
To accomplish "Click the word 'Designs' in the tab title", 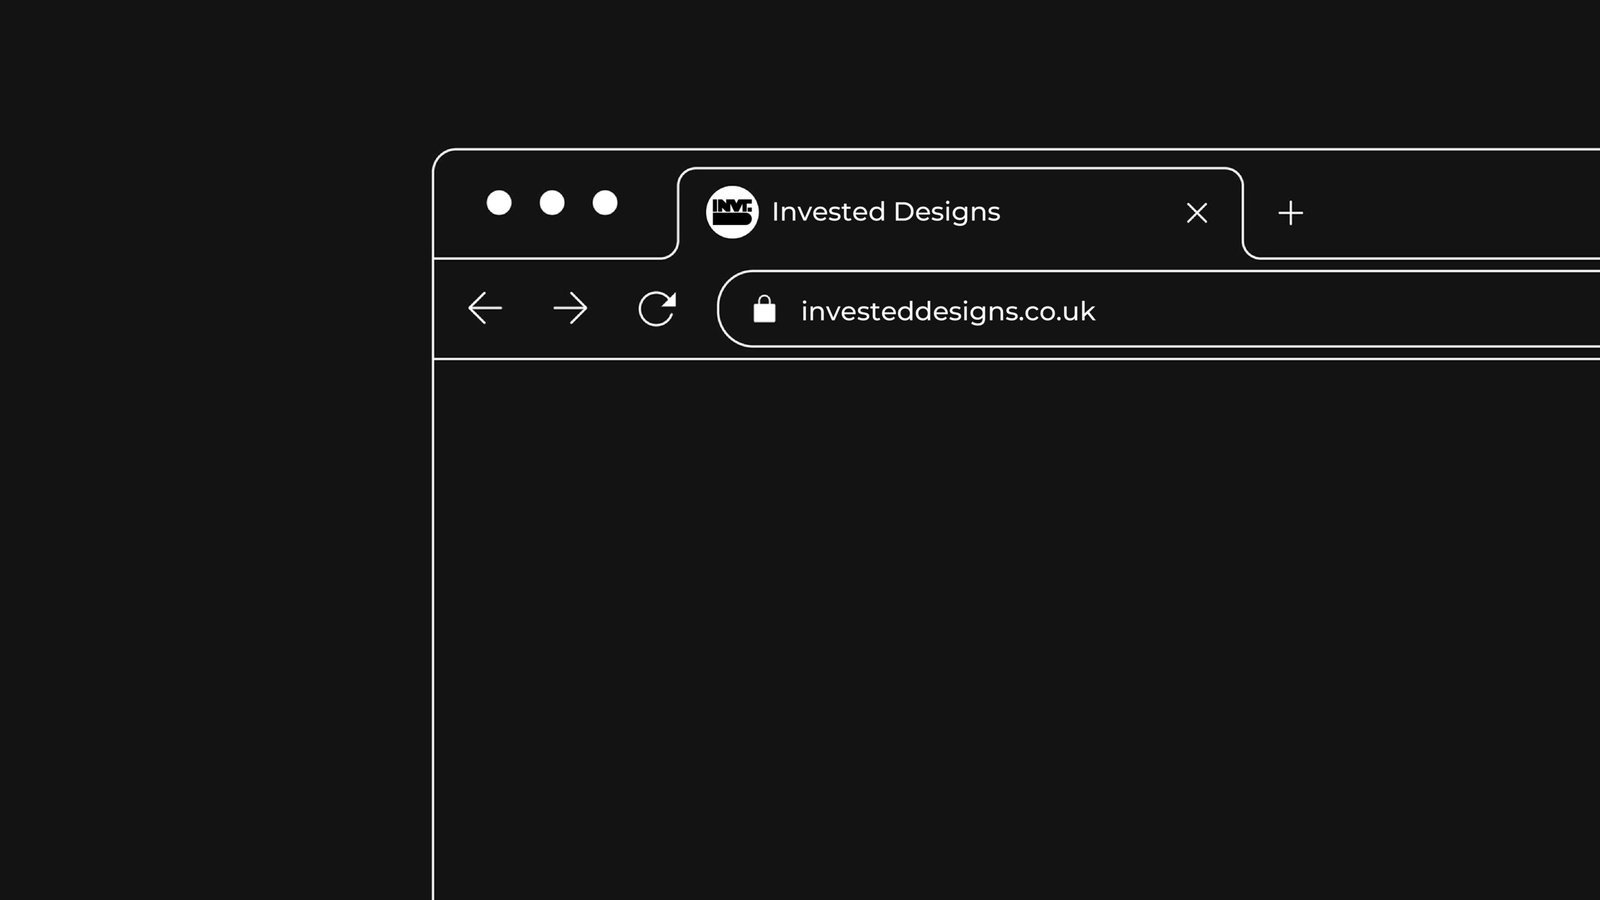I will pos(946,213).
